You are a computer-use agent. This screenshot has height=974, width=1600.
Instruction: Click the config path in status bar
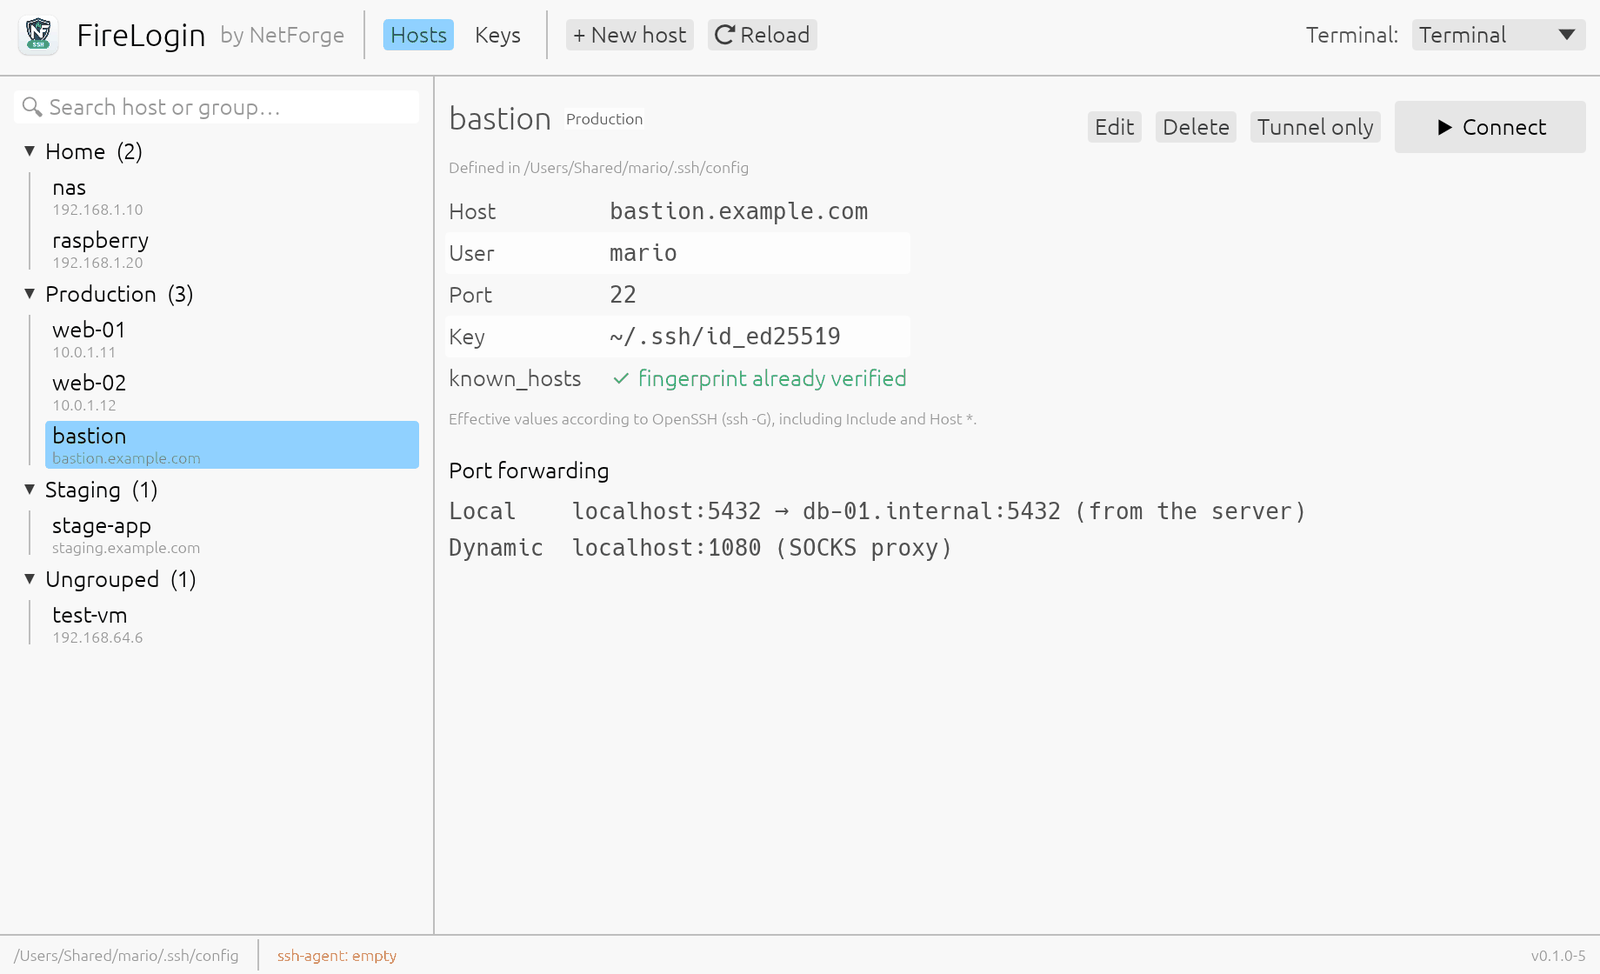(x=126, y=956)
